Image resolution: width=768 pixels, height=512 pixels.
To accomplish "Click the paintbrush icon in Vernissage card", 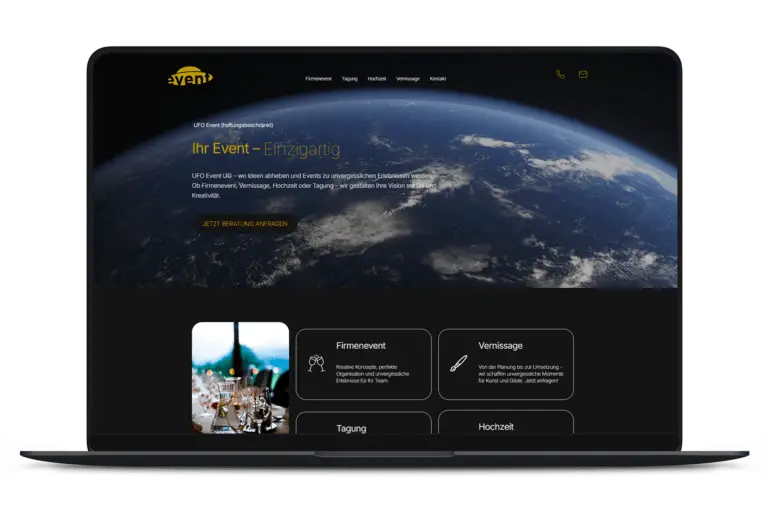I will [x=459, y=364].
